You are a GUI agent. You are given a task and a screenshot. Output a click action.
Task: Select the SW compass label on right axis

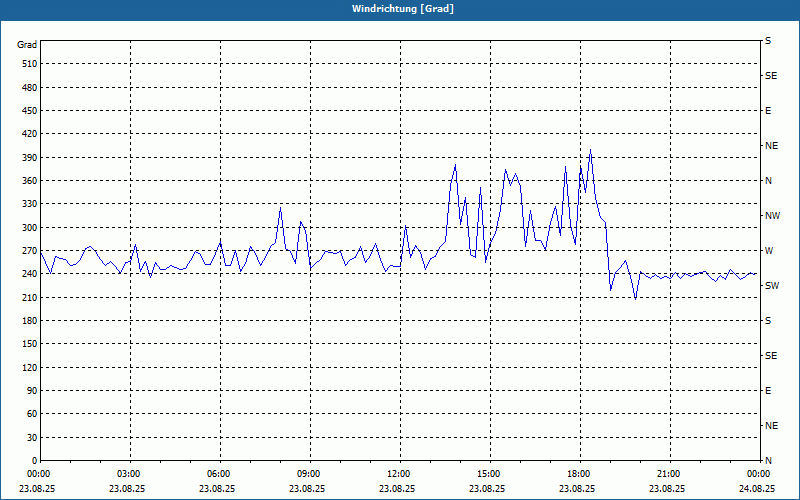click(772, 286)
